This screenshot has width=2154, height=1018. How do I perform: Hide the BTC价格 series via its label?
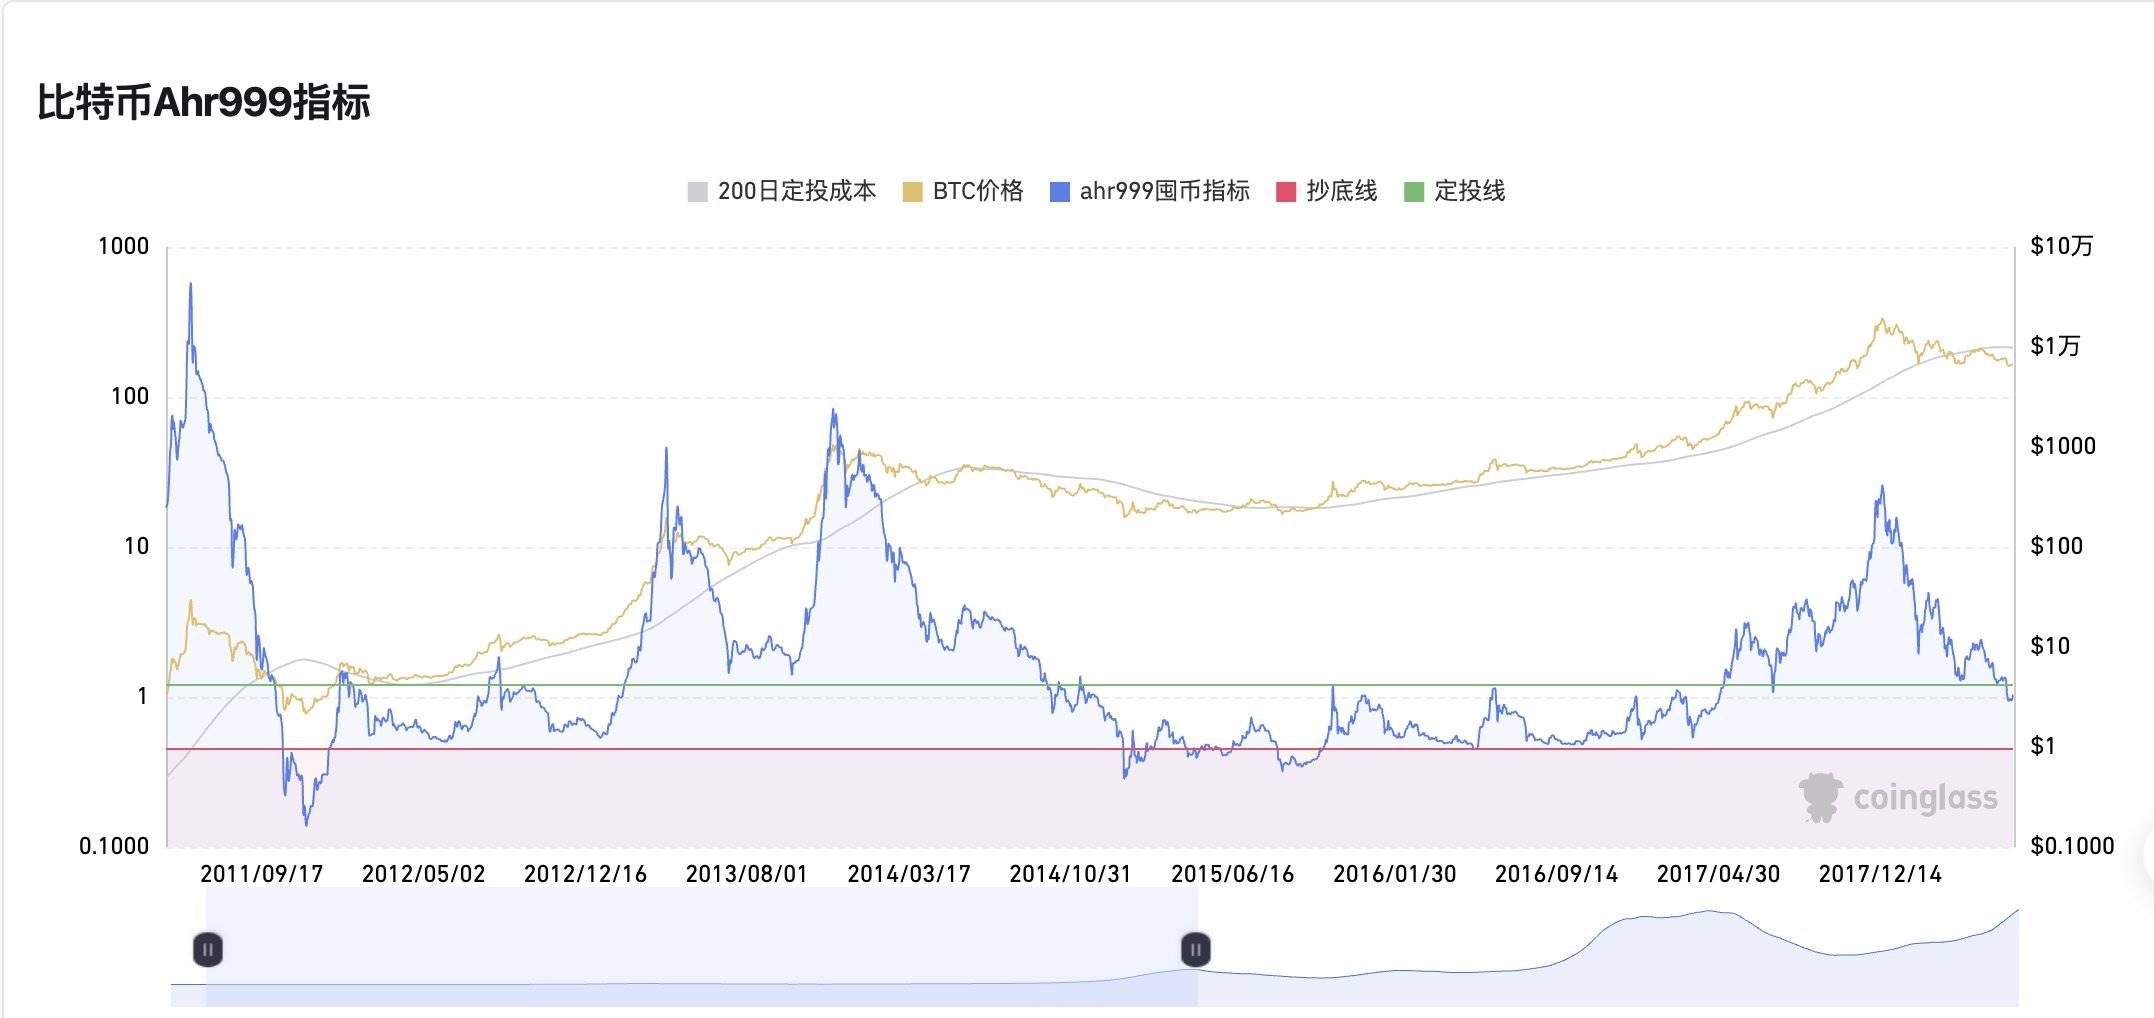(977, 191)
